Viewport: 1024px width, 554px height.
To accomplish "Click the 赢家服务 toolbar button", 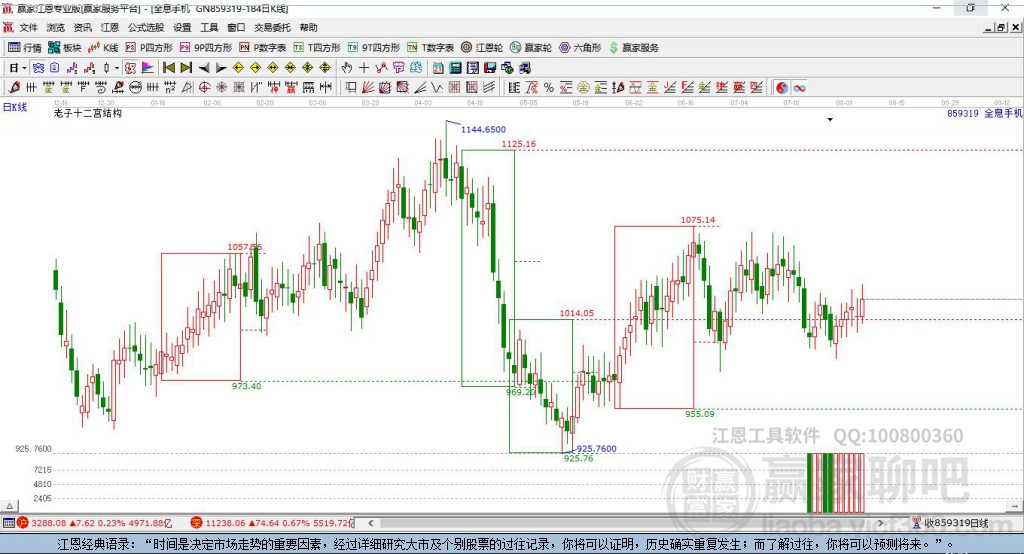I will 633,48.
